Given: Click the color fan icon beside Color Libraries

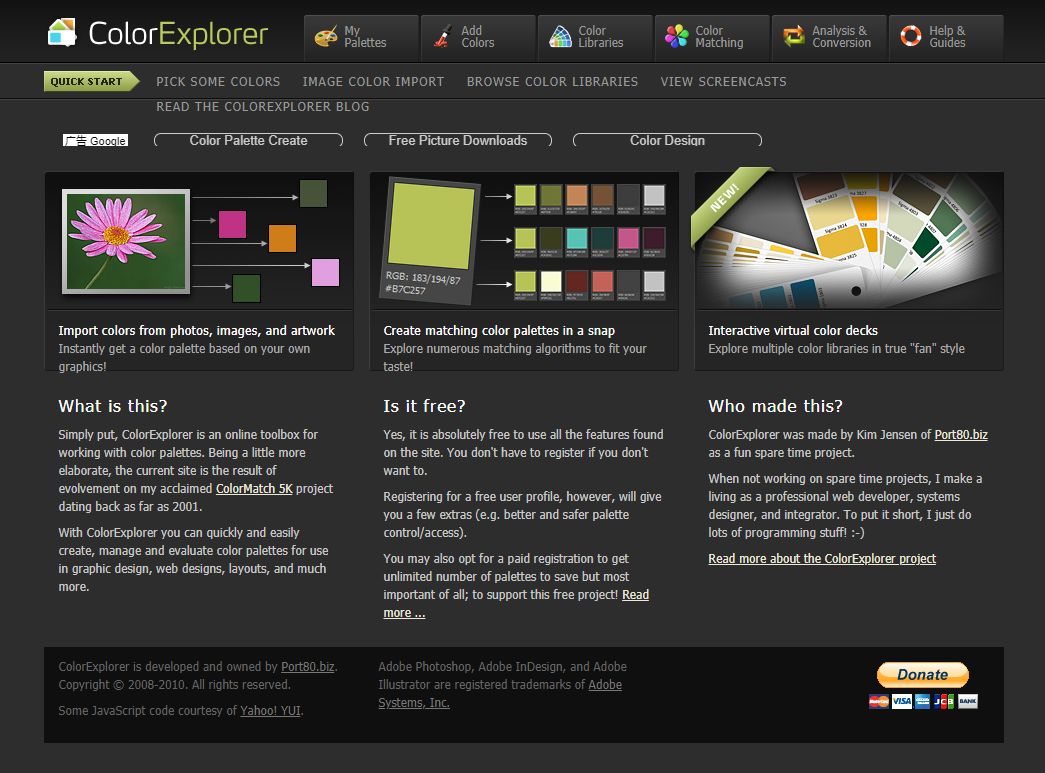Looking at the screenshot, I should tap(560, 37).
